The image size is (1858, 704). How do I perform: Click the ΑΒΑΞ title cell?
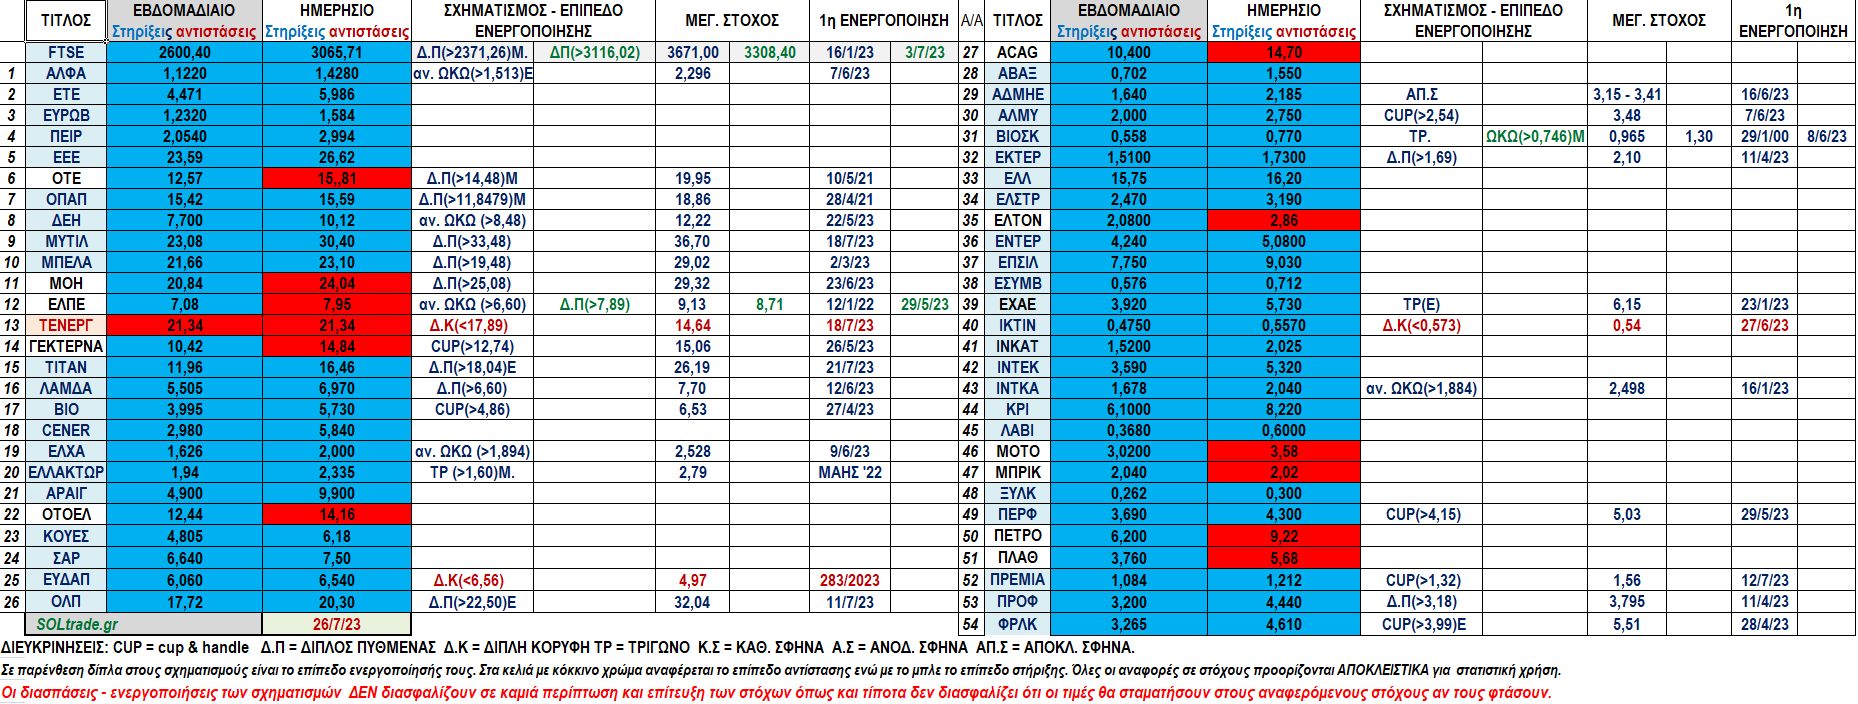[1017, 73]
